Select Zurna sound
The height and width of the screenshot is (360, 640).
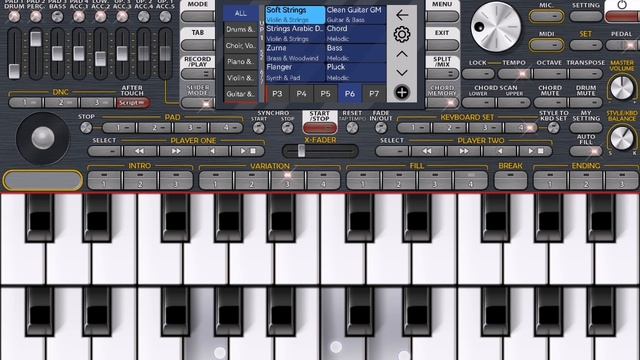295,53
